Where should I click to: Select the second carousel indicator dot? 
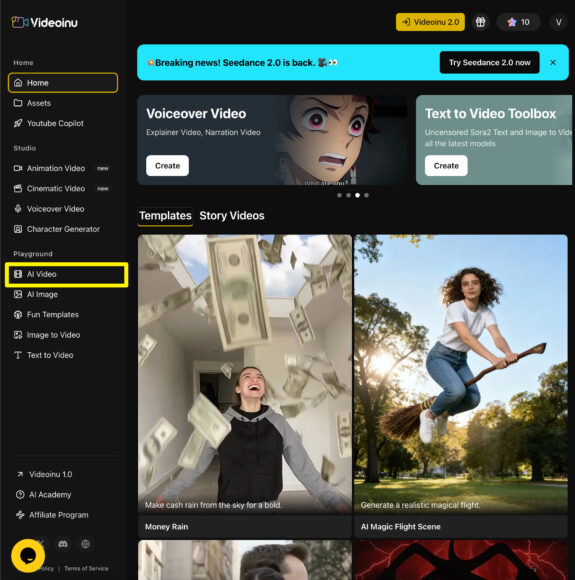coord(348,195)
